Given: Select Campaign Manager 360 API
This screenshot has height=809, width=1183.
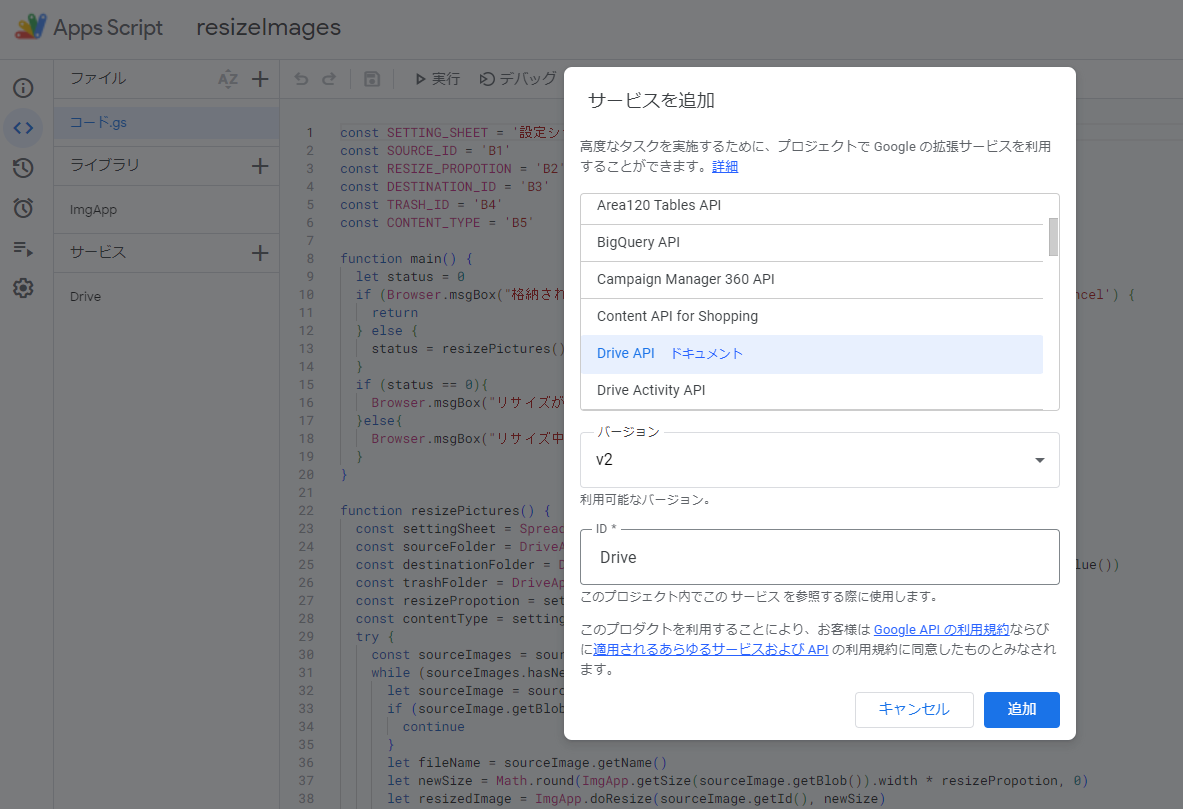Looking at the screenshot, I should 812,279.
